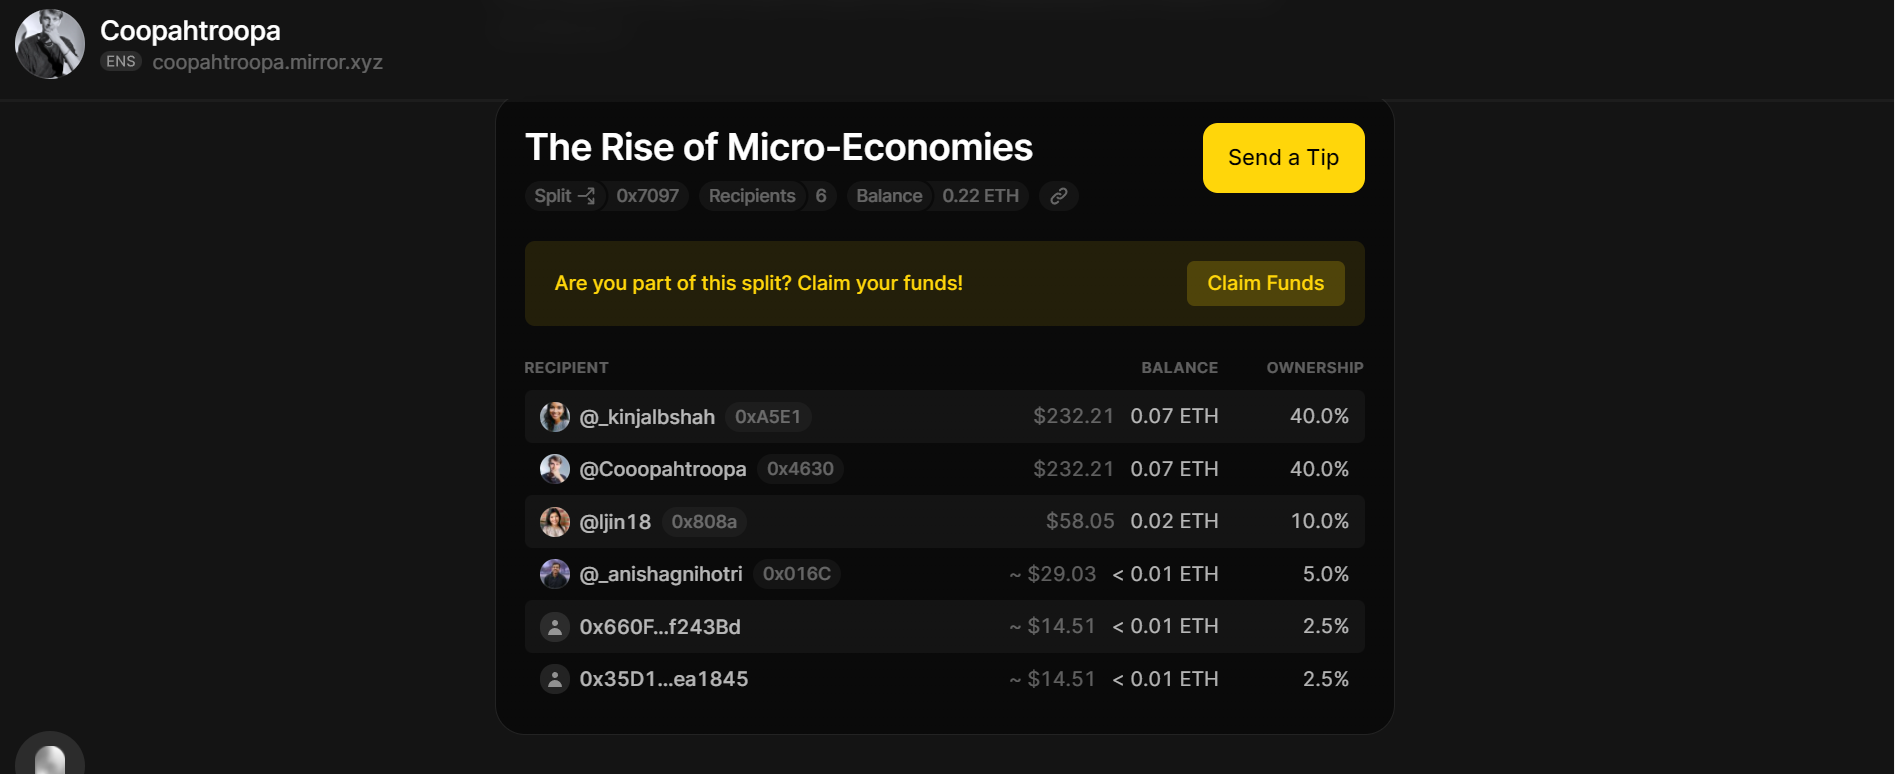Open the @_kinjalbshah recipient link

pyautogui.click(x=647, y=417)
